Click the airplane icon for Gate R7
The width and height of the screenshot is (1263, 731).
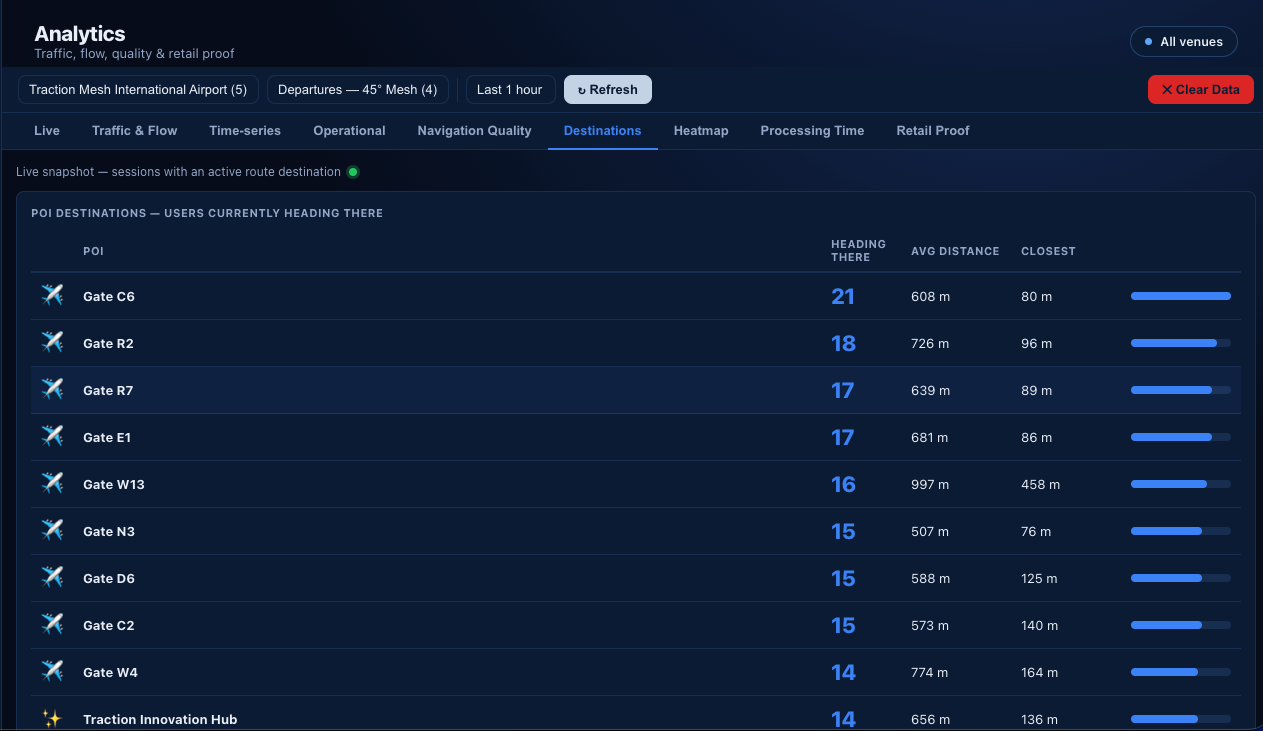click(x=52, y=390)
